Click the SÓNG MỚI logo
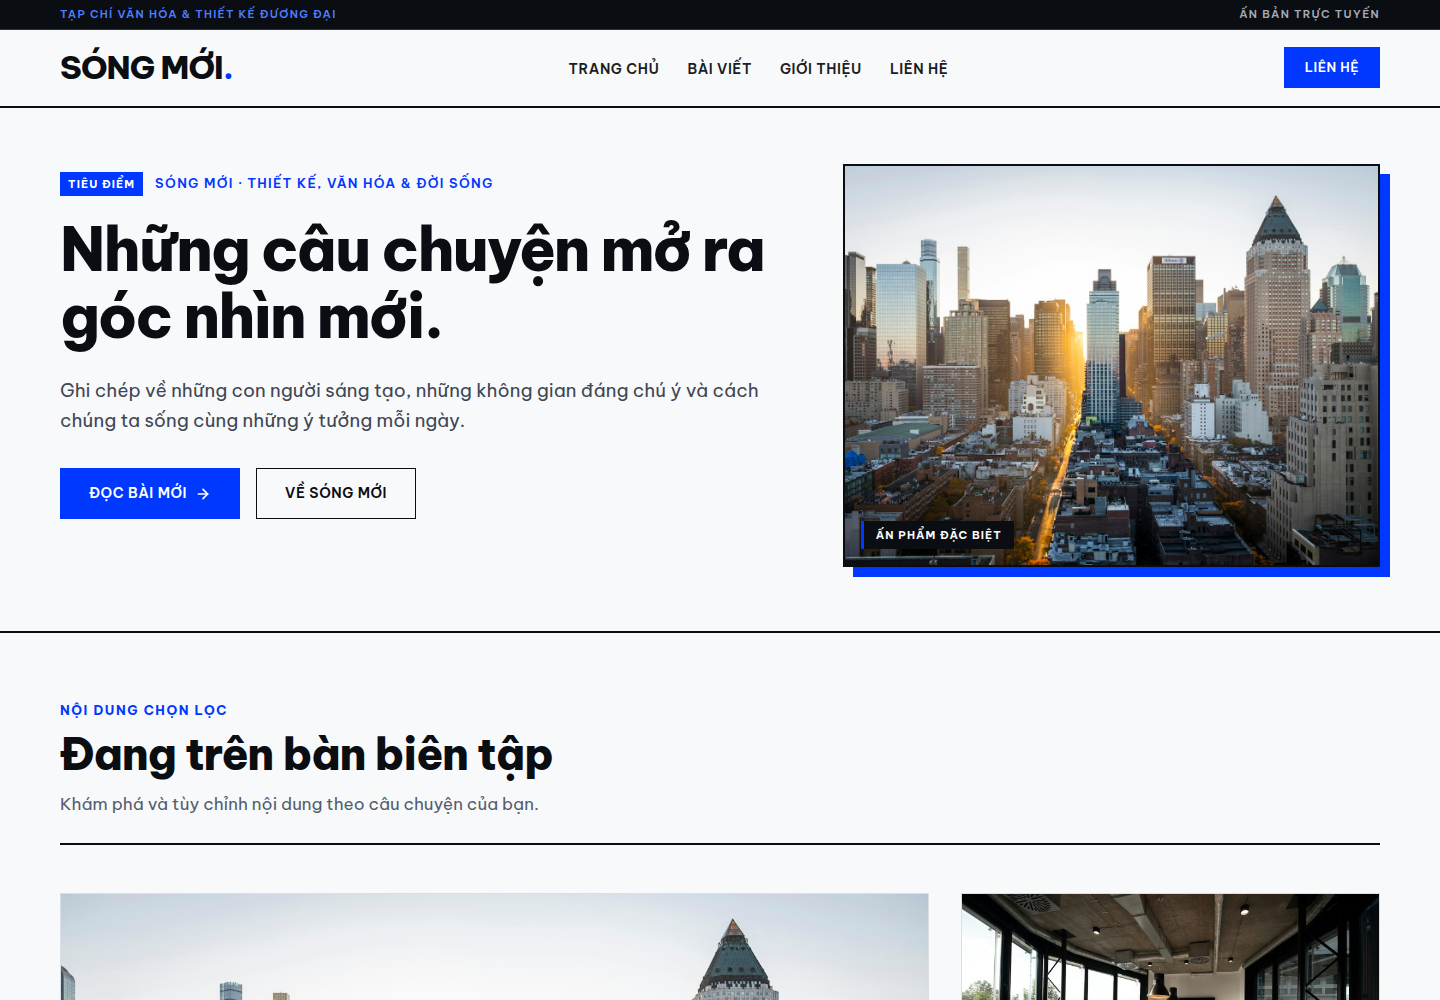Image resolution: width=1440 pixels, height=1000 pixels. (x=146, y=67)
